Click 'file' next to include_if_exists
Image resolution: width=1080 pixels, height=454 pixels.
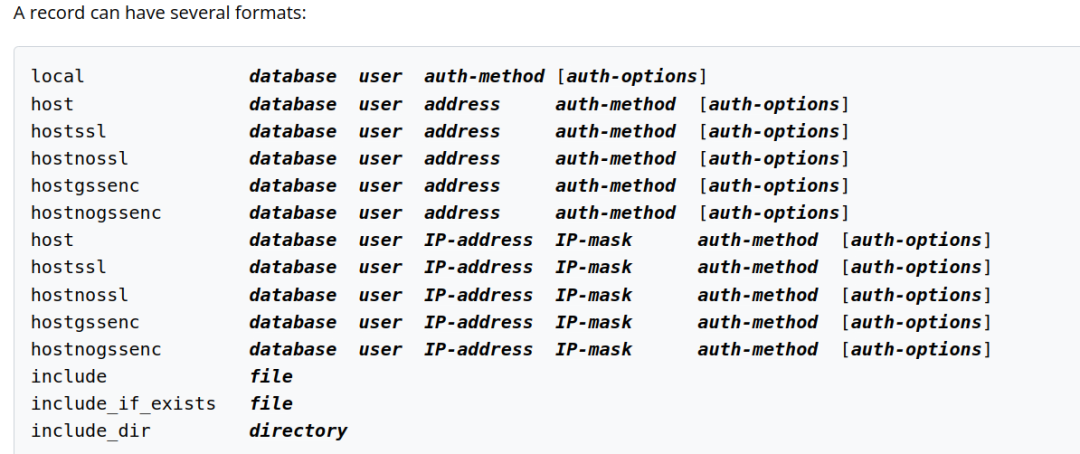pyautogui.click(x=271, y=403)
